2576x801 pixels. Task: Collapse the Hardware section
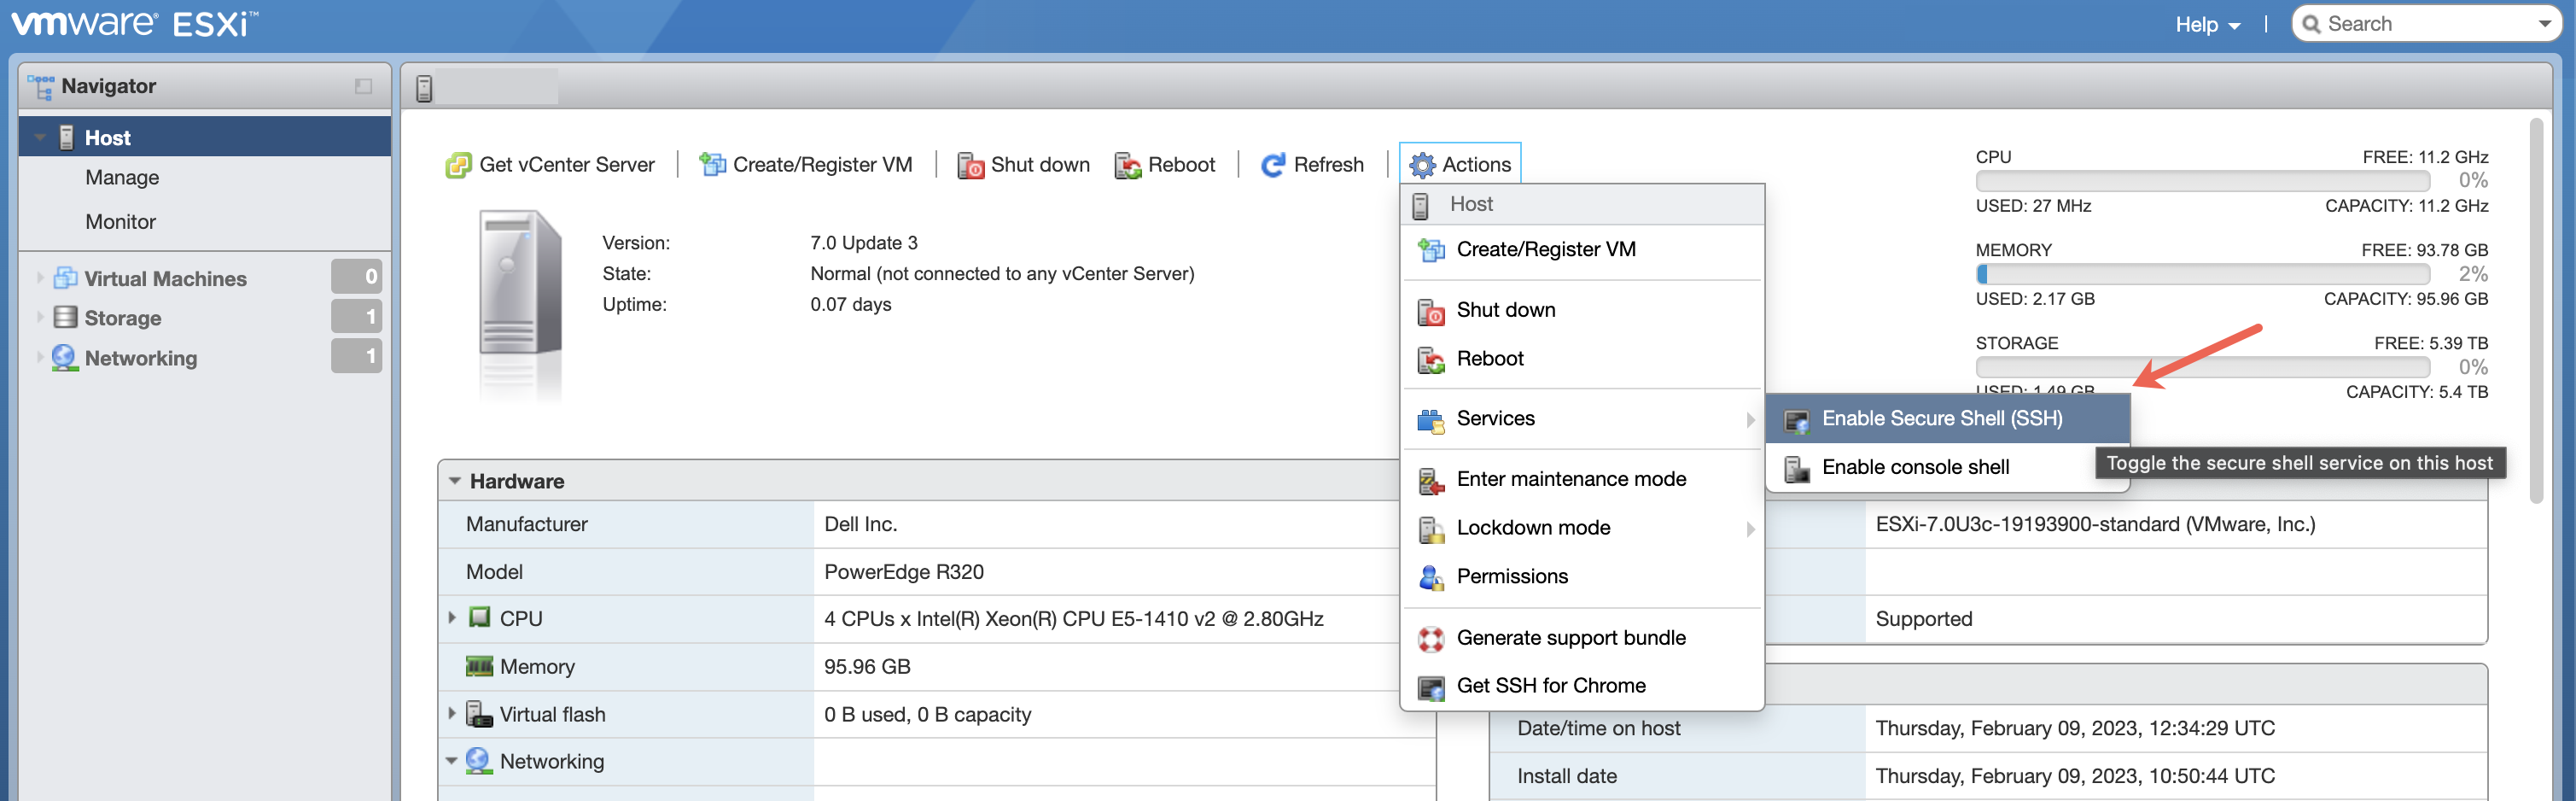(x=455, y=481)
